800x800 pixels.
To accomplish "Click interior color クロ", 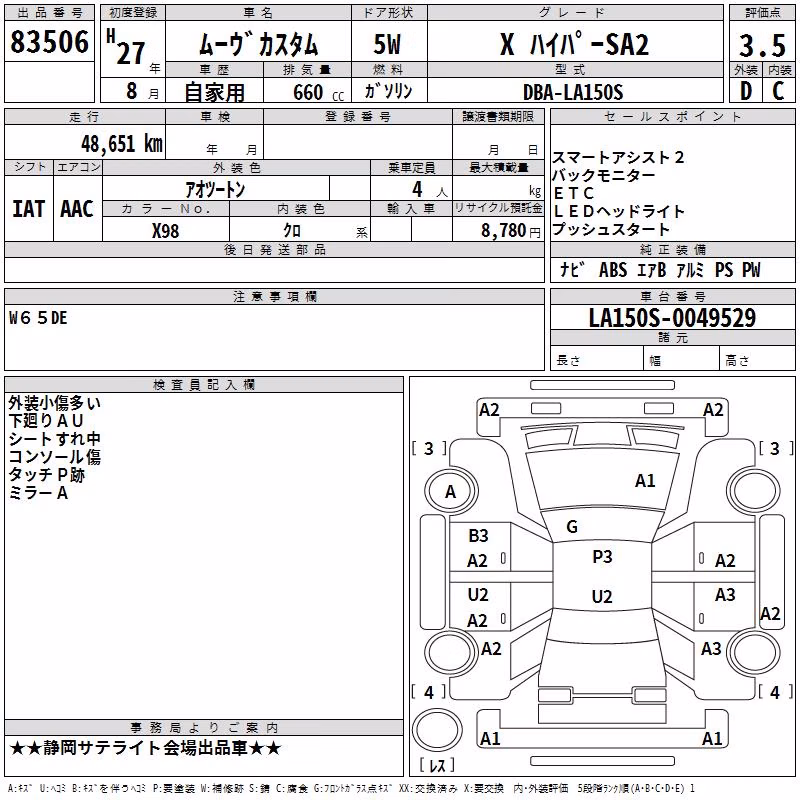I will pyautogui.click(x=292, y=231).
